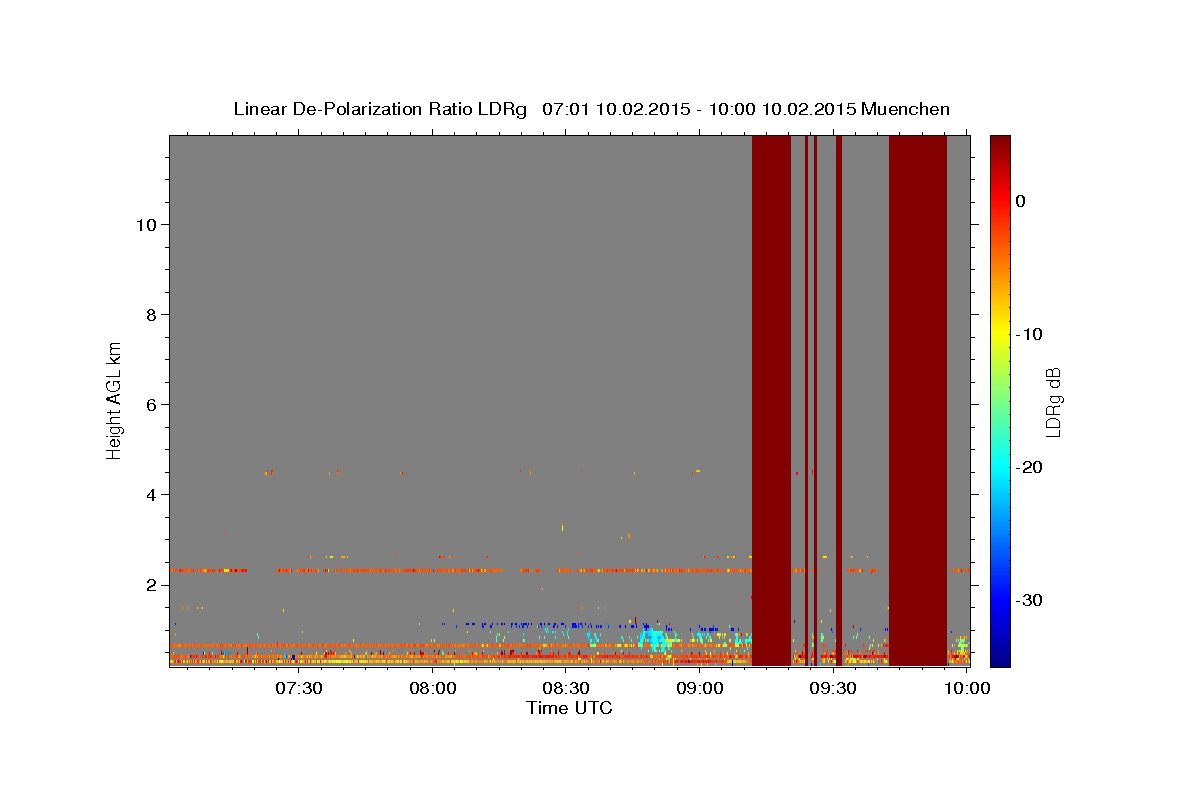
Task: Click the green middle section of colorbar
Action: pos(1000,400)
